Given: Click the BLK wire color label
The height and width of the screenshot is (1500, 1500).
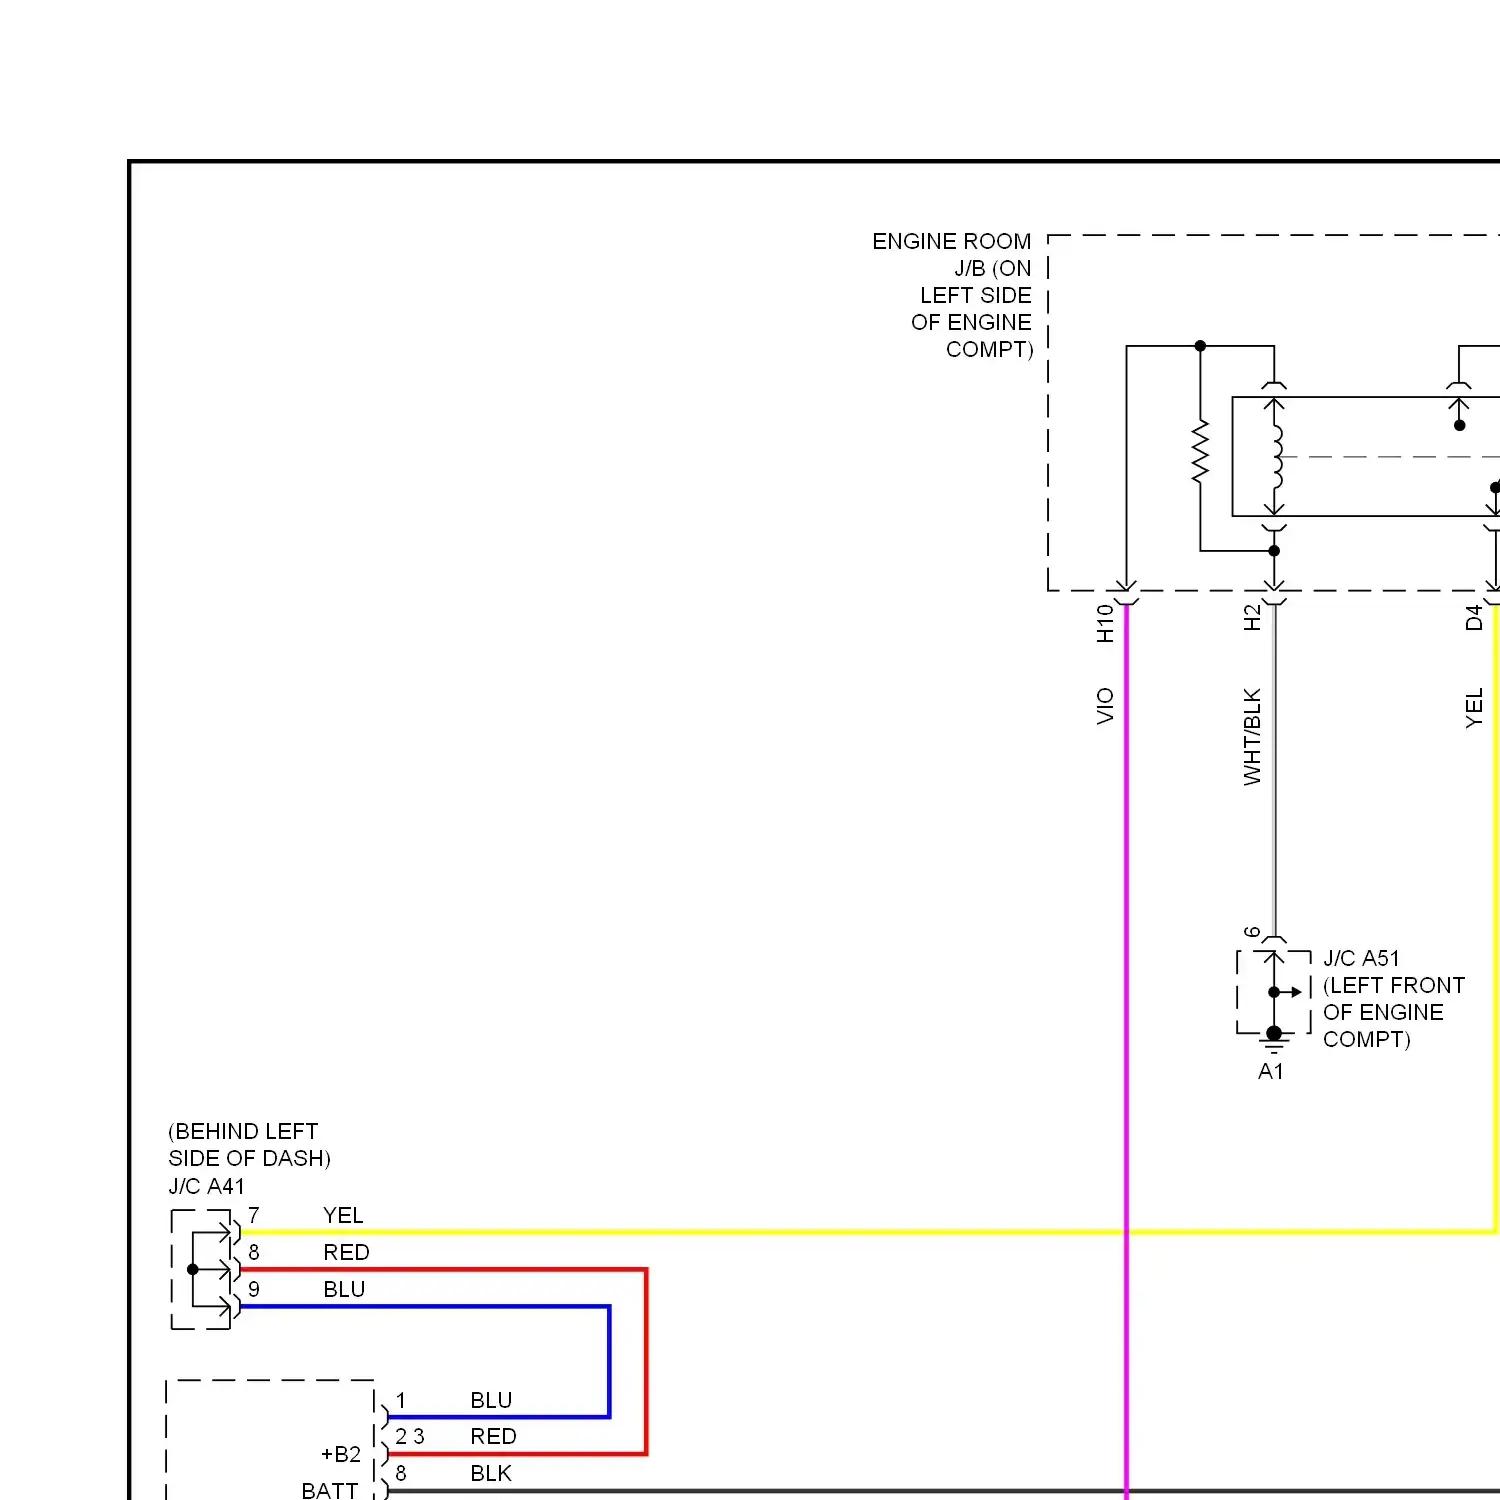Looking at the screenshot, I should point(491,1474).
